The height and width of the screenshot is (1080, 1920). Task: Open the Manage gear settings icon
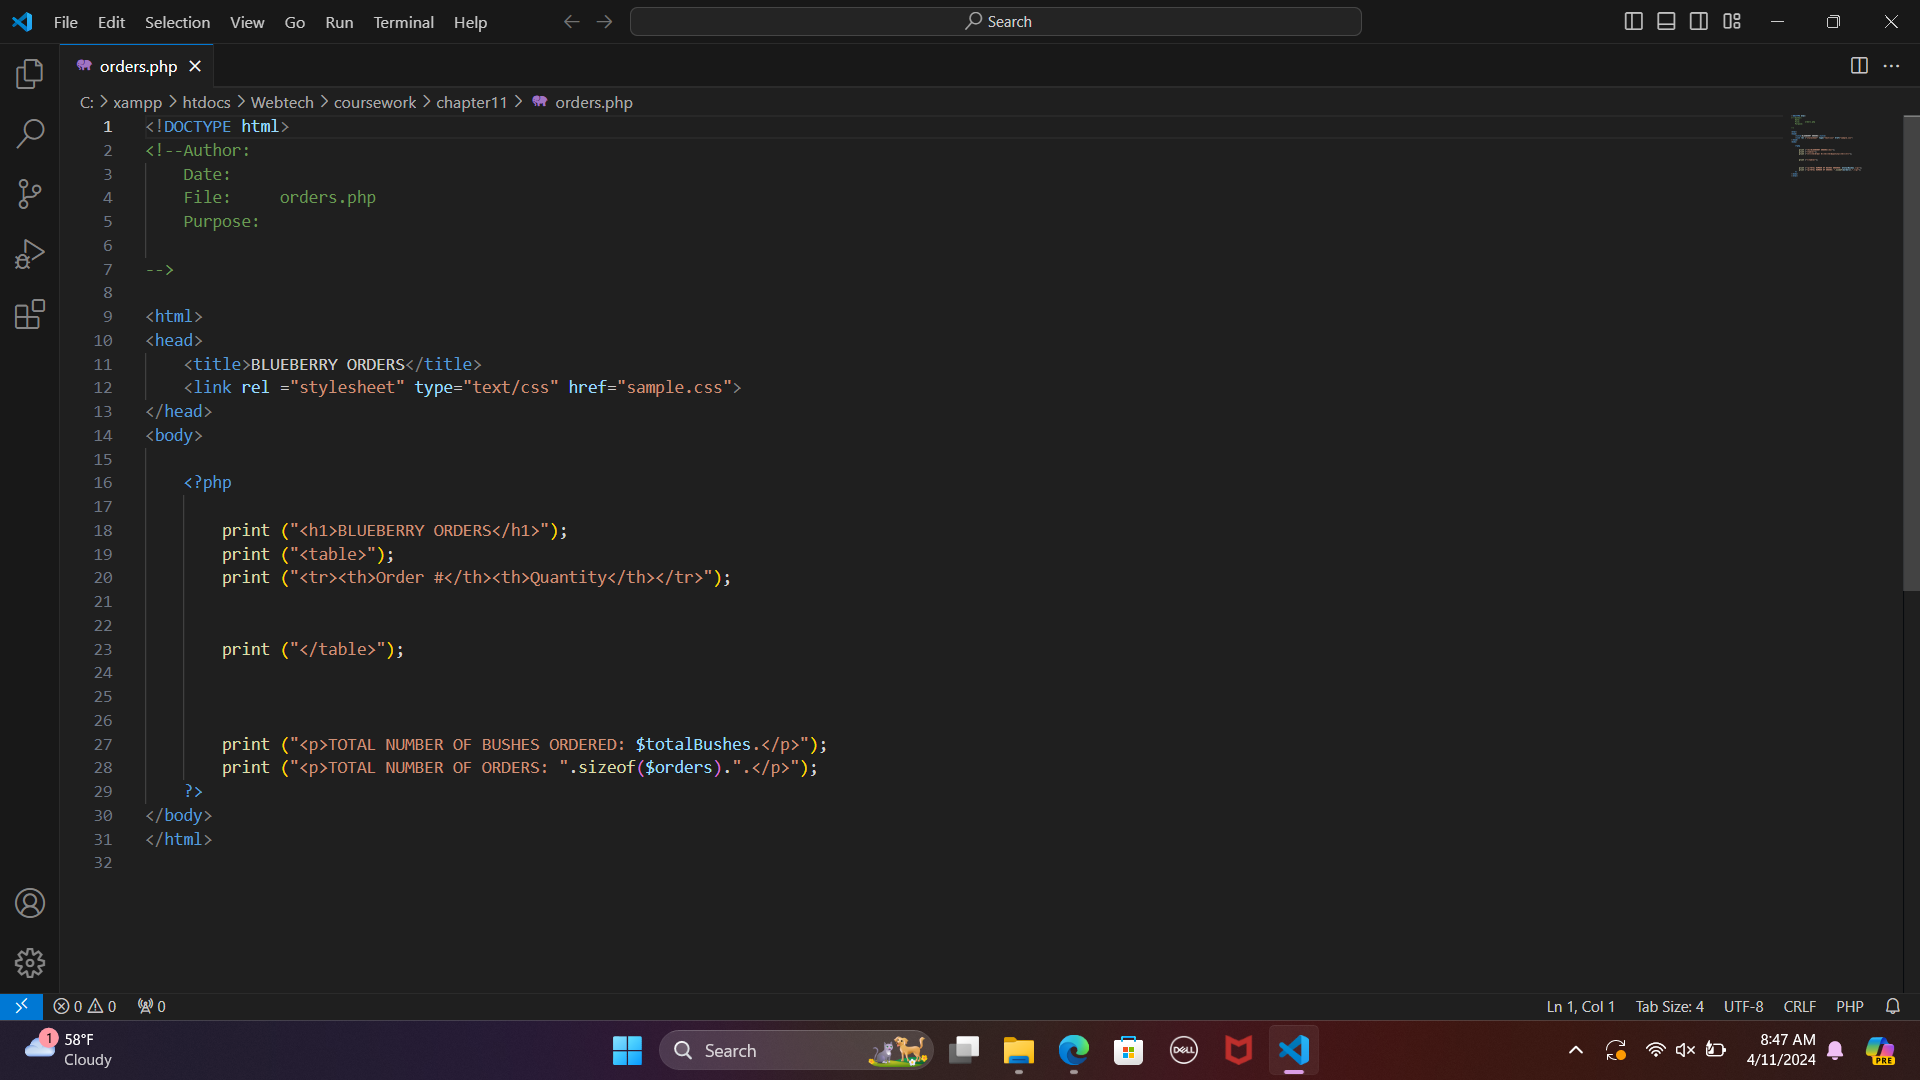click(x=30, y=963)
